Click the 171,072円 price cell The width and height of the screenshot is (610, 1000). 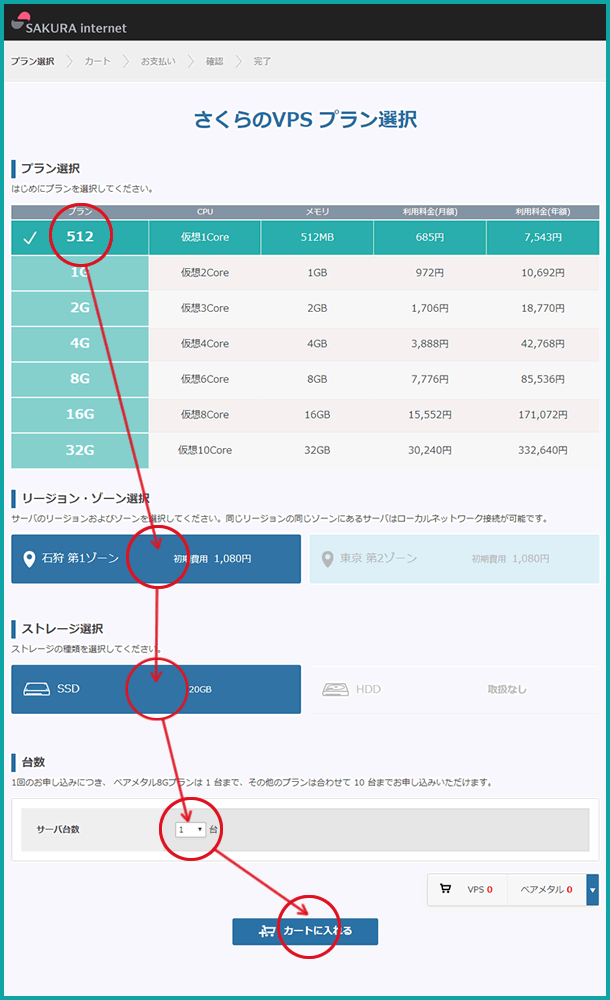(x=543, y=415)
